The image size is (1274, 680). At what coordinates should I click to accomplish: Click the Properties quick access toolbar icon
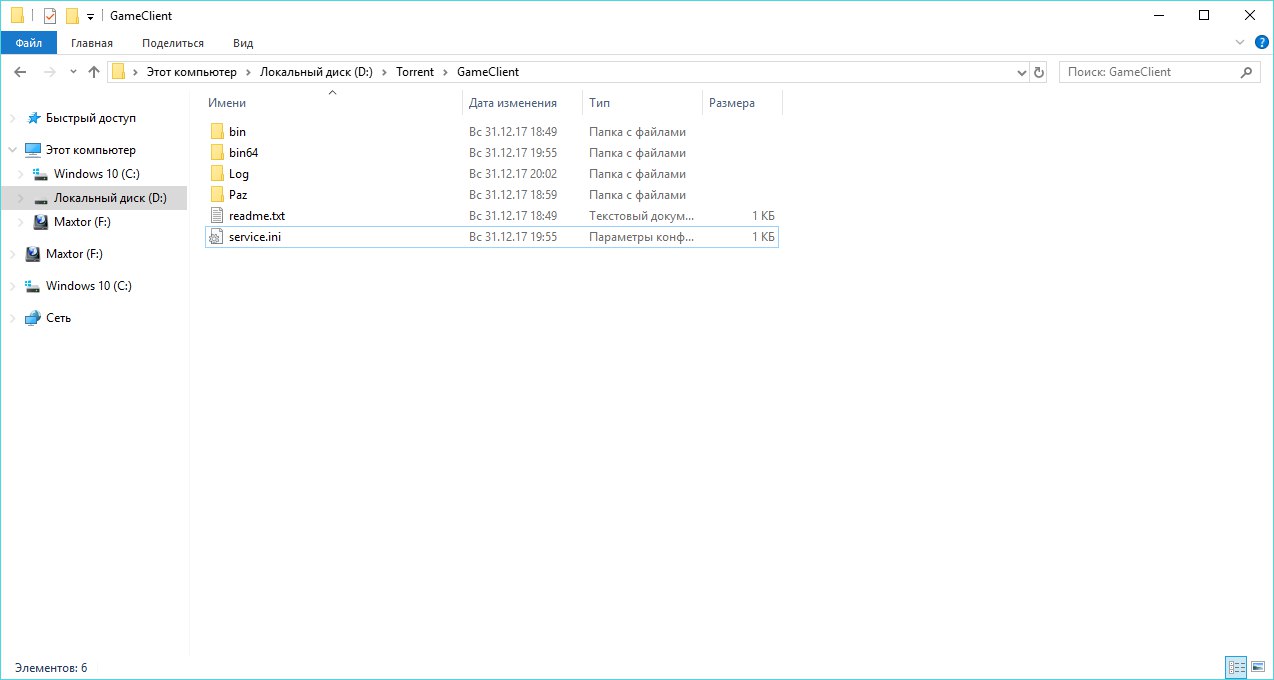pos(50,16)
